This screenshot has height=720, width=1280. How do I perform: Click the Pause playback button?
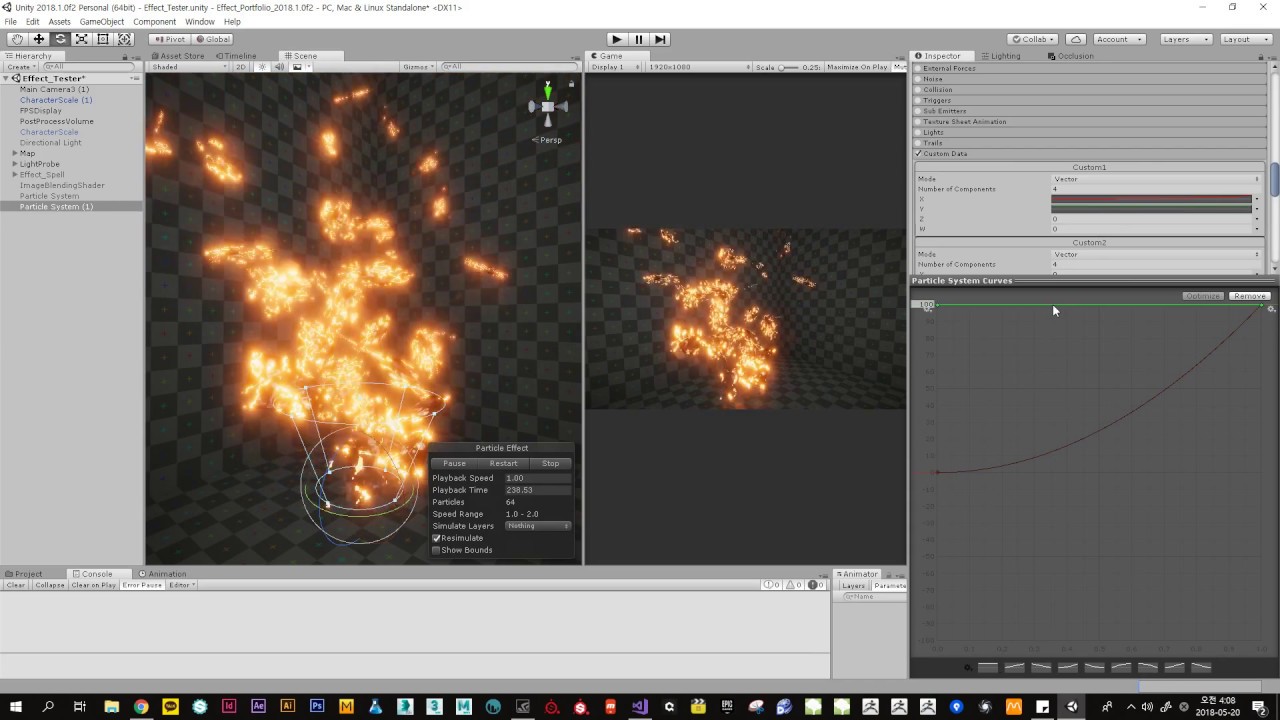(x=638, y=39)
